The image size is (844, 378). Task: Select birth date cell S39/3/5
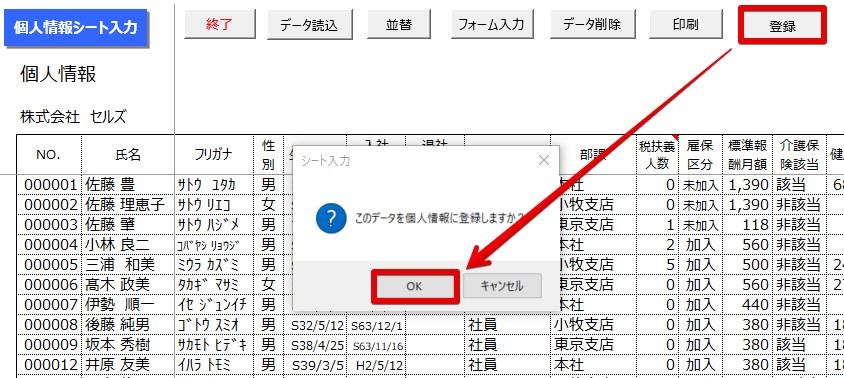tap(315, 365)
